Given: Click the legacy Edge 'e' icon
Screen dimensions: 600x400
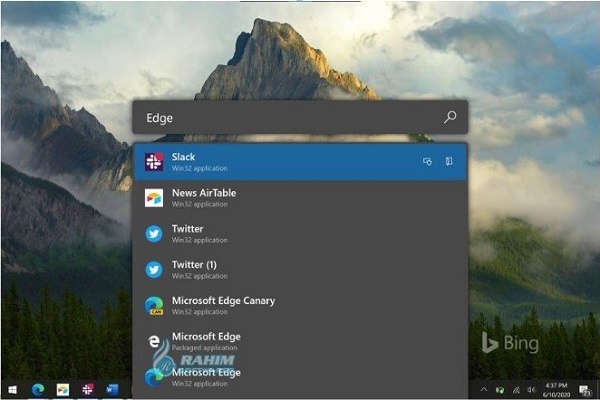Looking at the screenshot, I should 154,341.
